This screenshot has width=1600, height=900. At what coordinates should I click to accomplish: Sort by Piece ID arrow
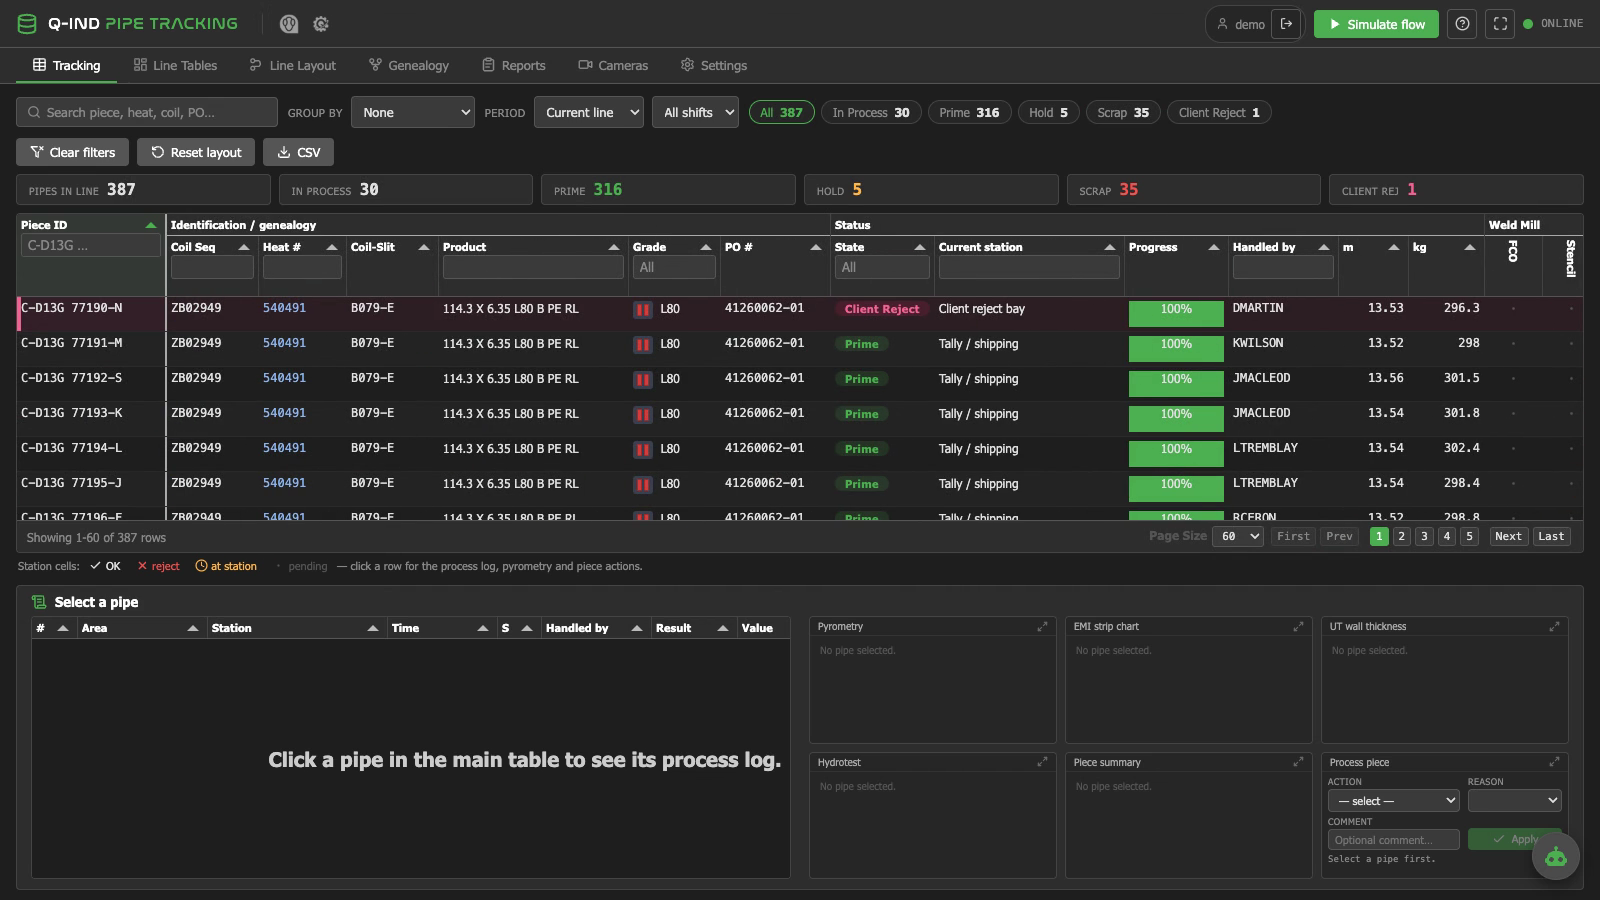(x=151, y=225)
